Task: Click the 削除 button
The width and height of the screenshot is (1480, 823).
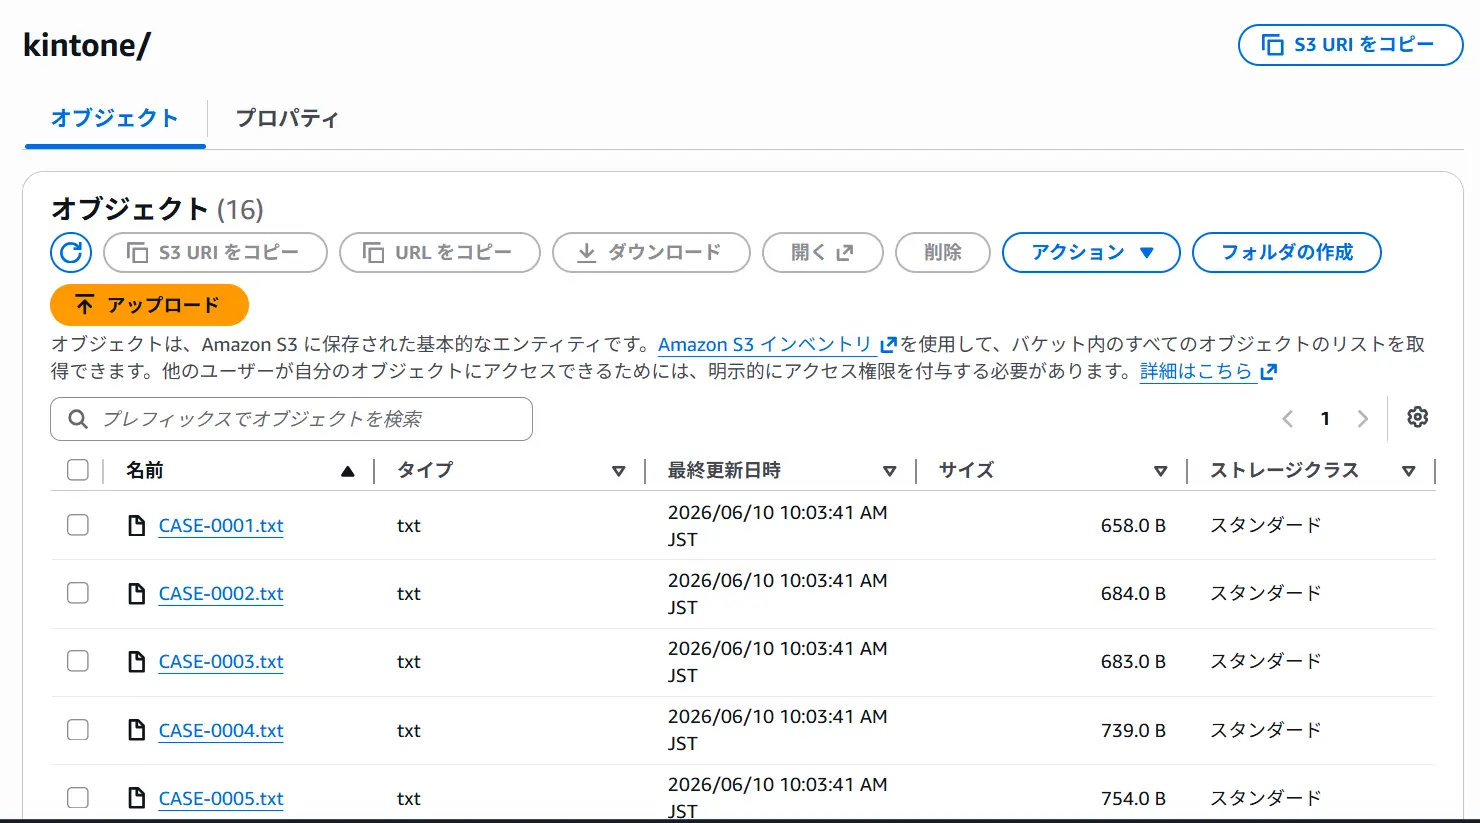Action: tap(943, 253)
